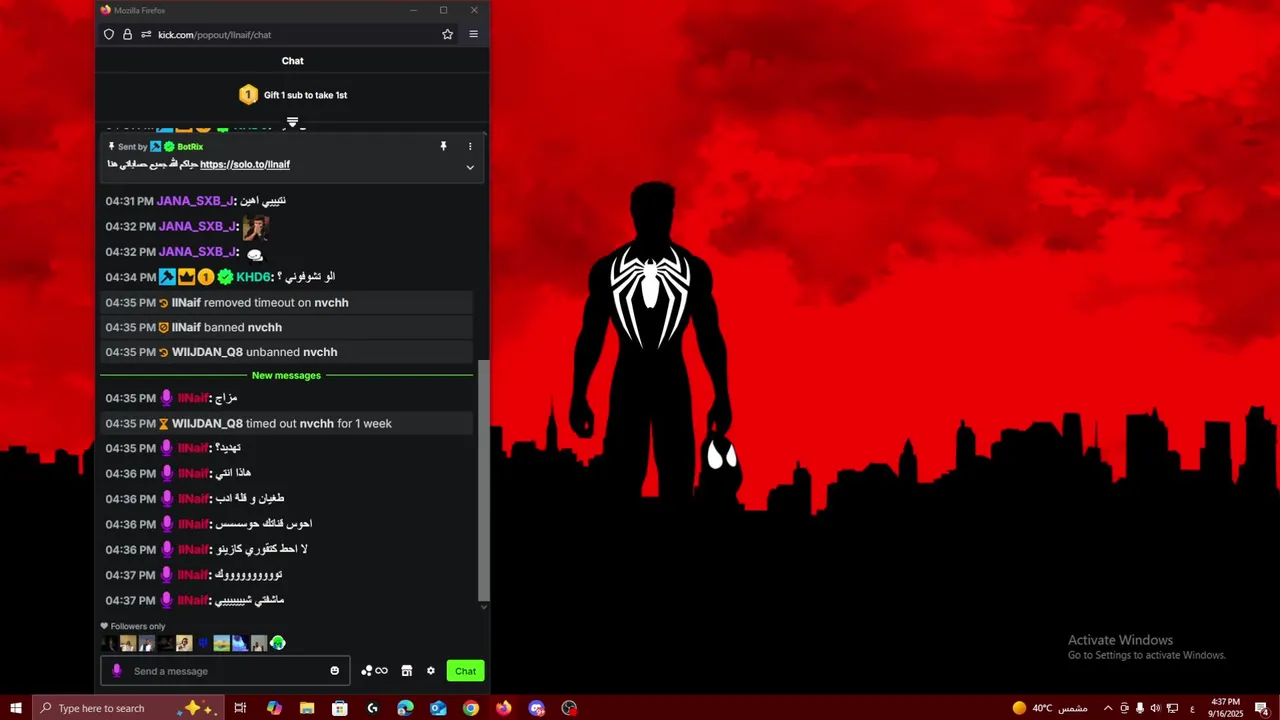Select the green alien emote in quick emotes
1280x720 pixels.
tap(278, 643)
